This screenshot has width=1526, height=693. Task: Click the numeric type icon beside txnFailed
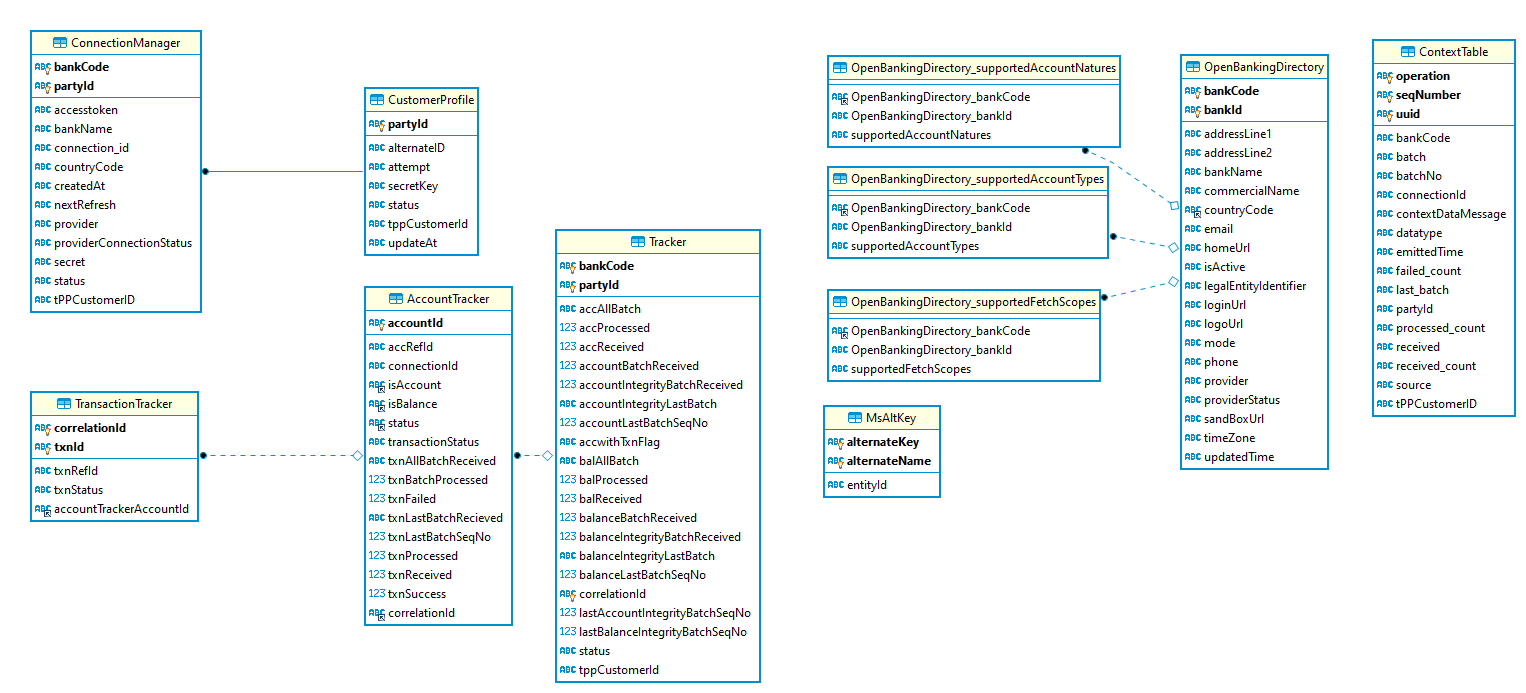pos(377,499)
